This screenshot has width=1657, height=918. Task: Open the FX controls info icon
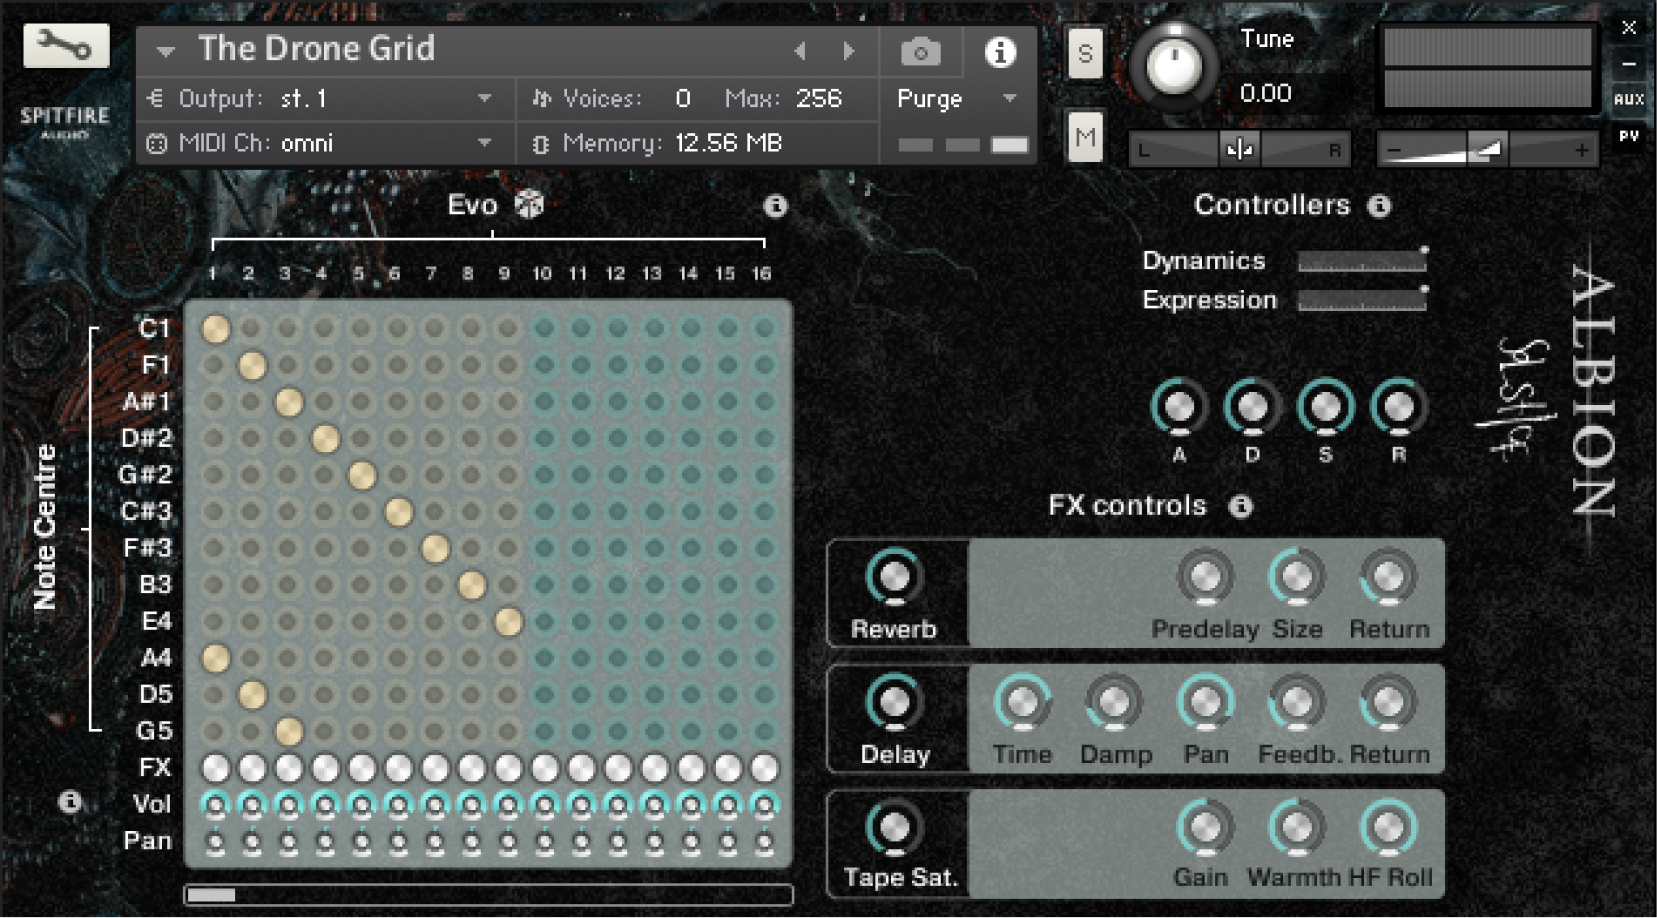[x=1240, y=506]
